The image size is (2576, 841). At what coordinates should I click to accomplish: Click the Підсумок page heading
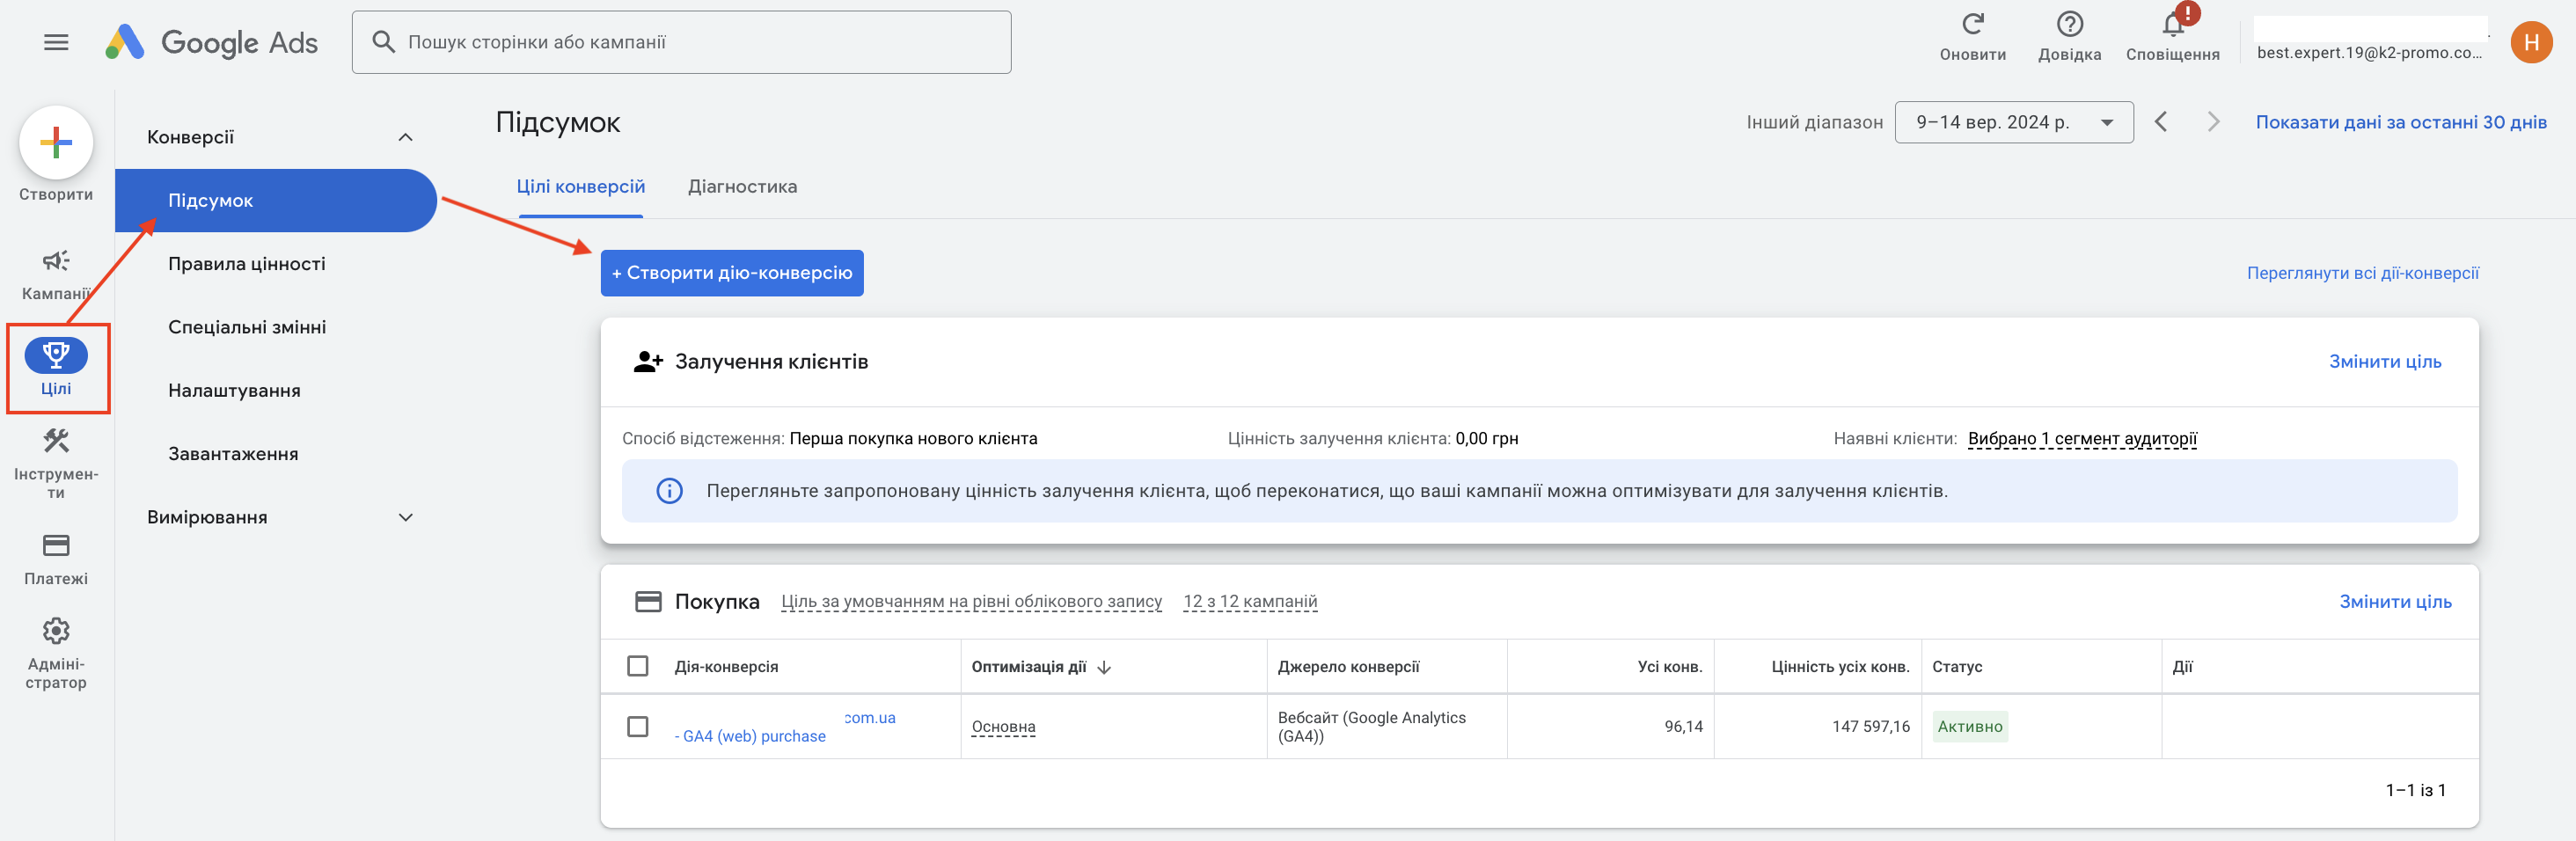pyautogui.click(x=558, y=123)
